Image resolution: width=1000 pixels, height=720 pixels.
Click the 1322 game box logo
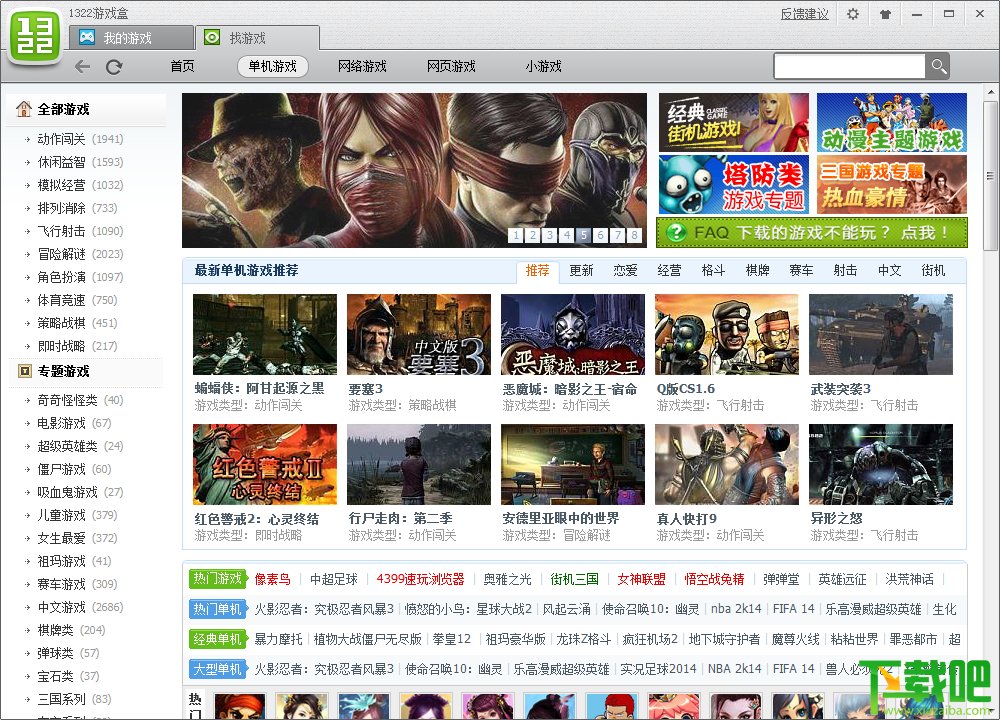click(35, 35)
